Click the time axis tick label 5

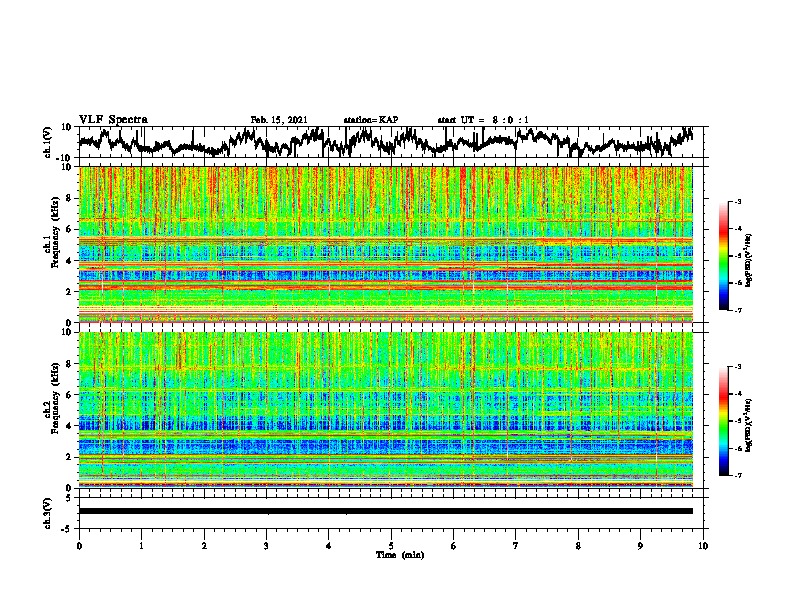coord(391,546)
